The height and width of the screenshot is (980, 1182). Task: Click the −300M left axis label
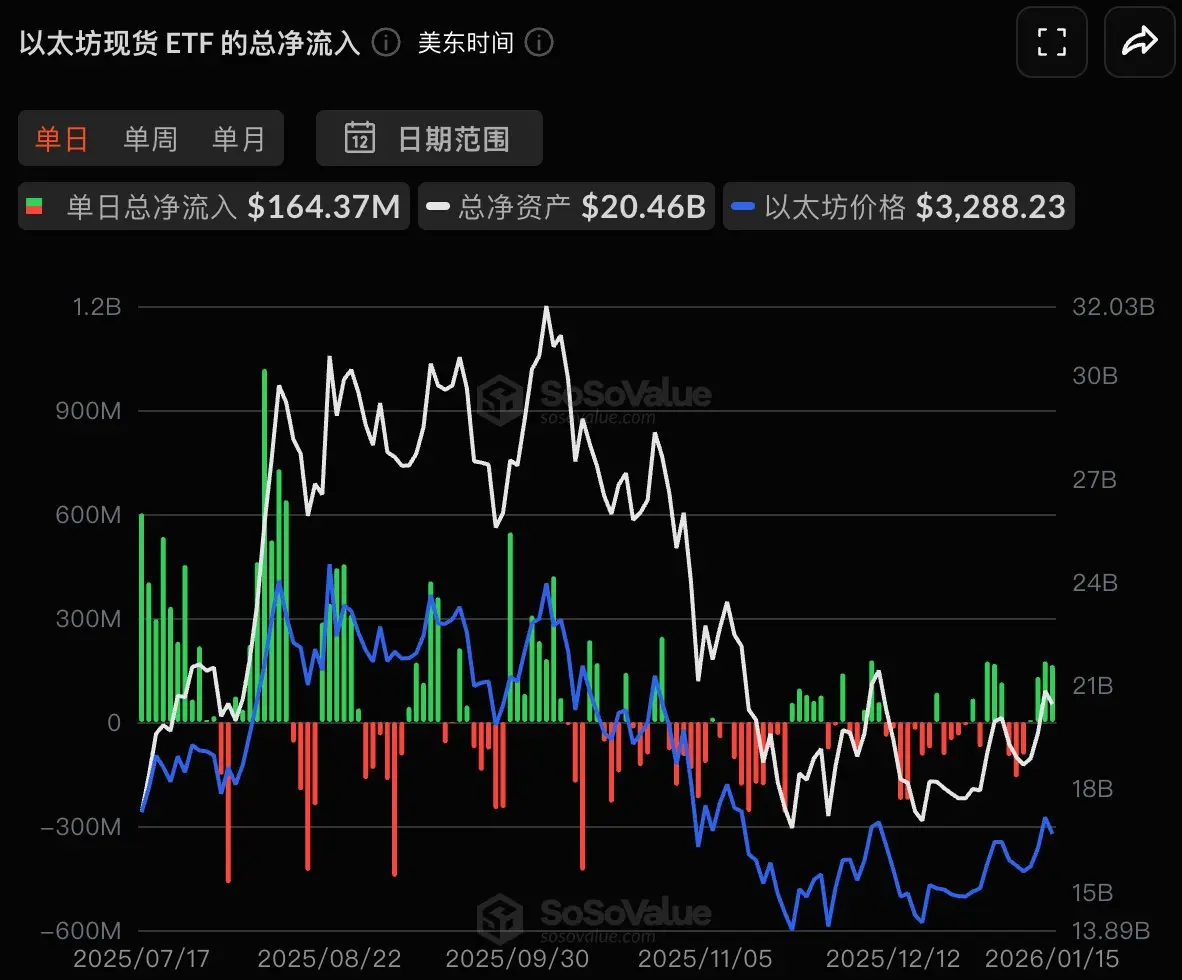[x=81, y=827]
